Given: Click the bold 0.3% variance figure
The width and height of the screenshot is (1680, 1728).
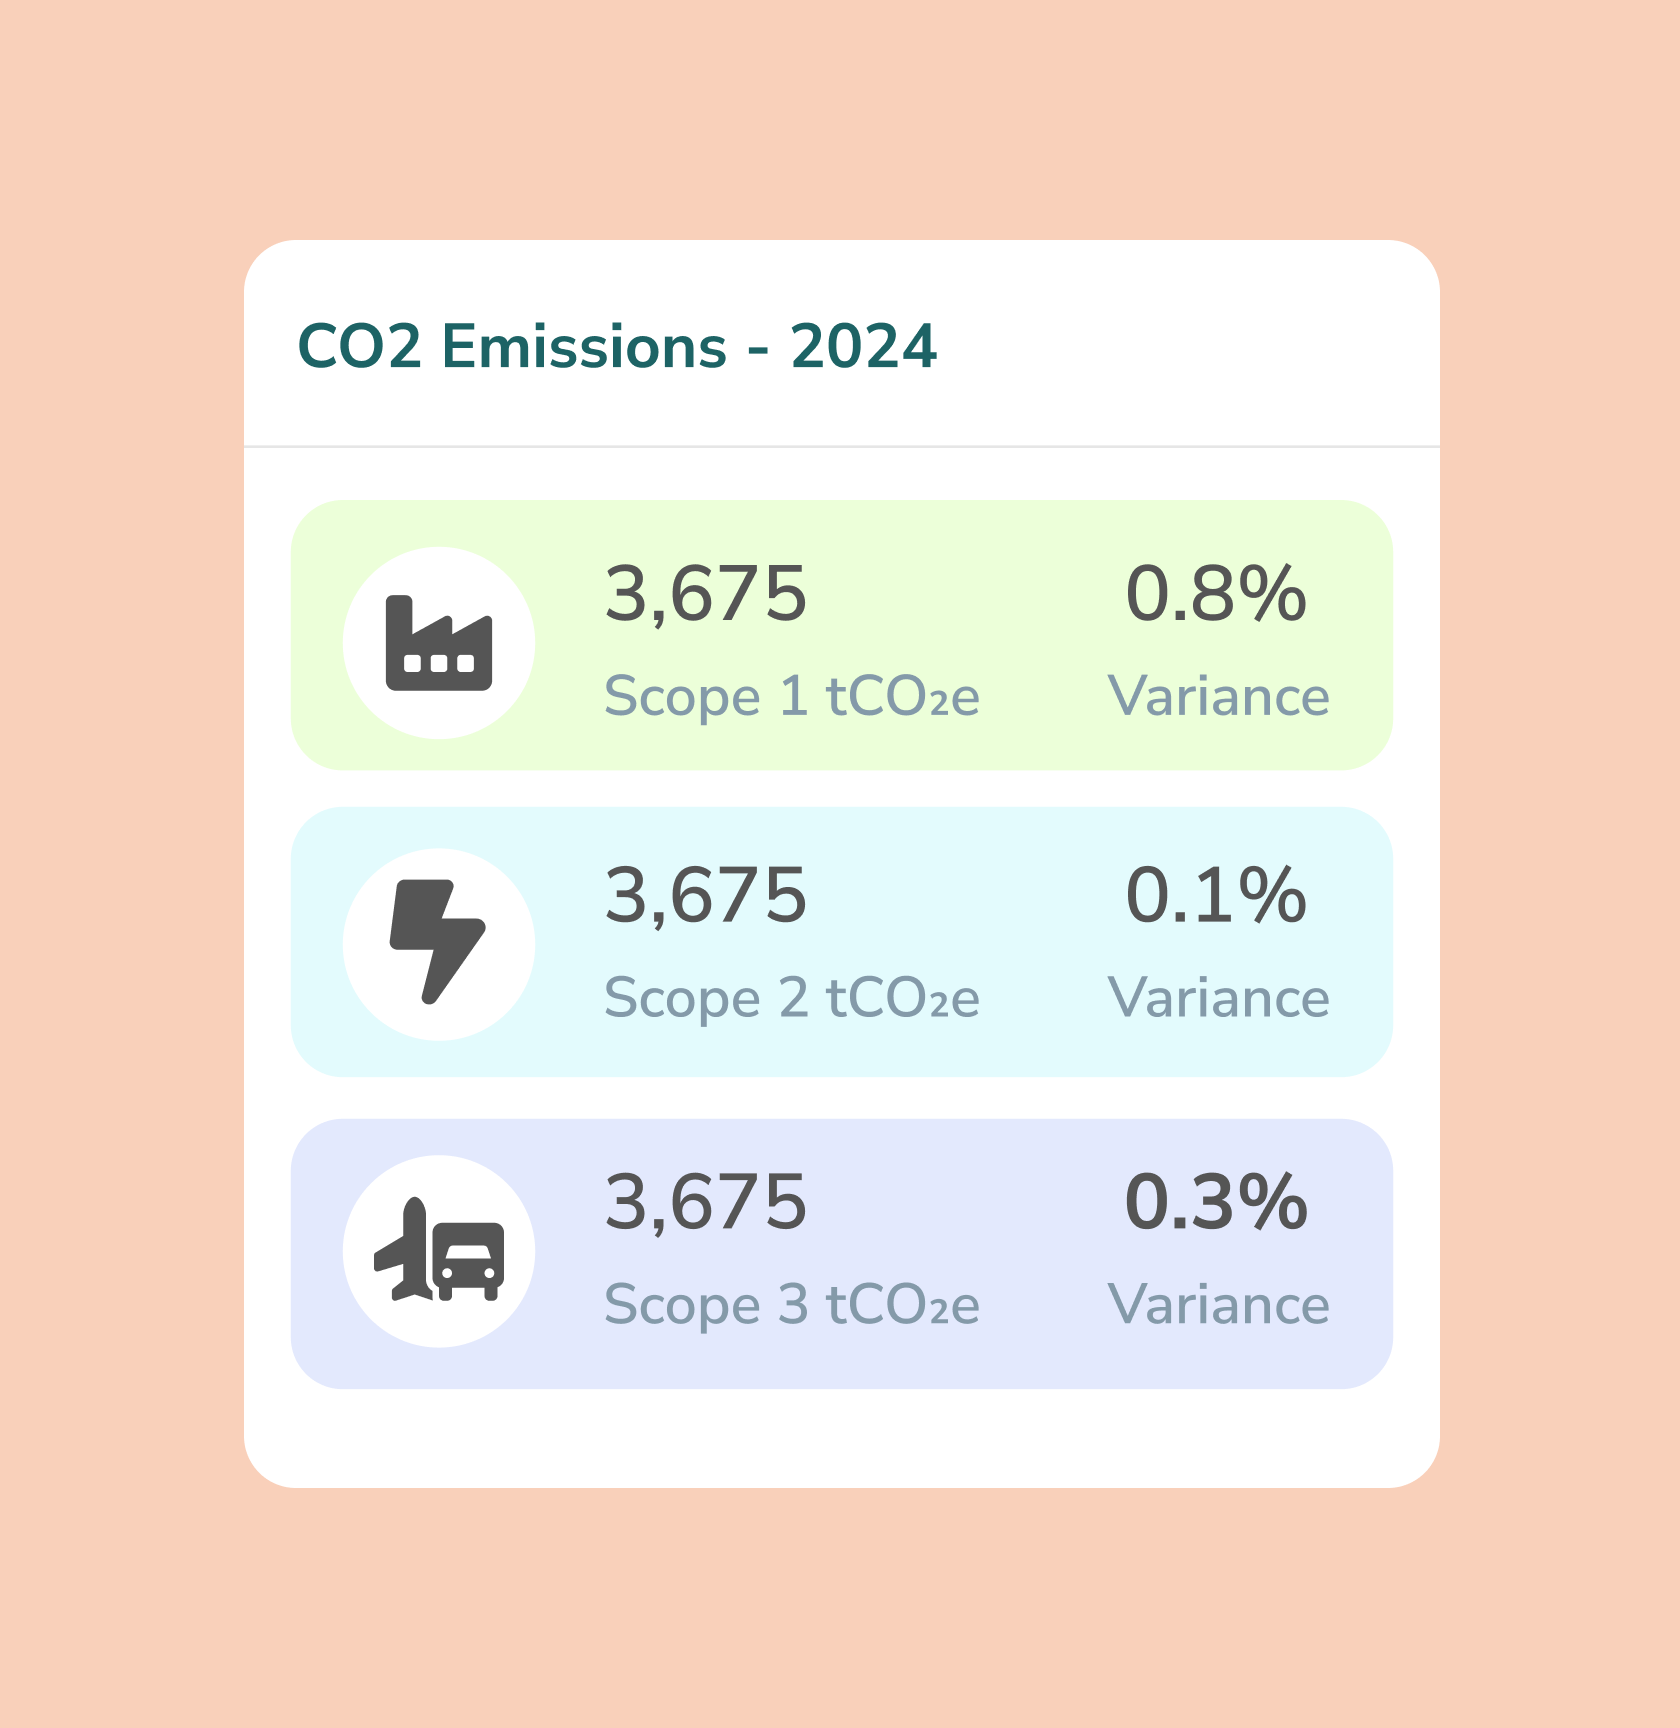Looking at the screenshot, I should click(1216, 1202).
